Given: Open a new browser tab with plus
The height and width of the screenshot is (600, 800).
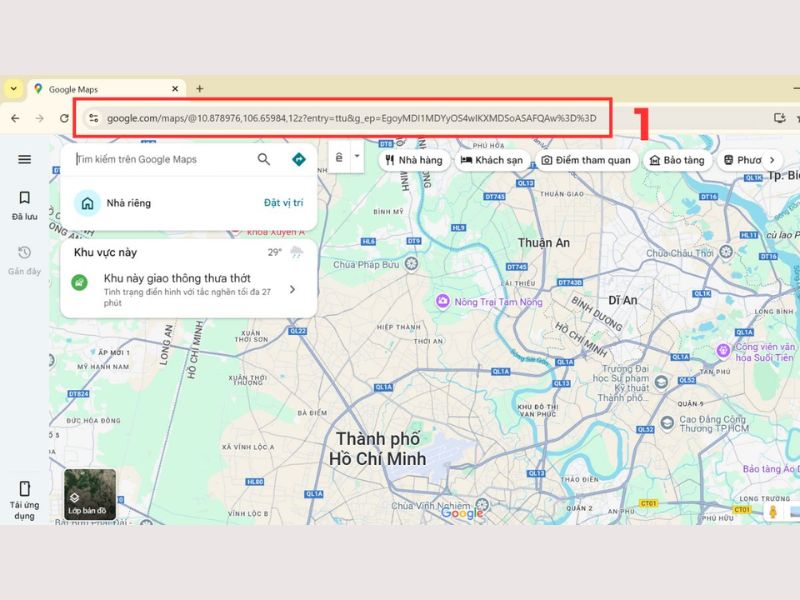Looking at the screenshot, I should [199, 89].
